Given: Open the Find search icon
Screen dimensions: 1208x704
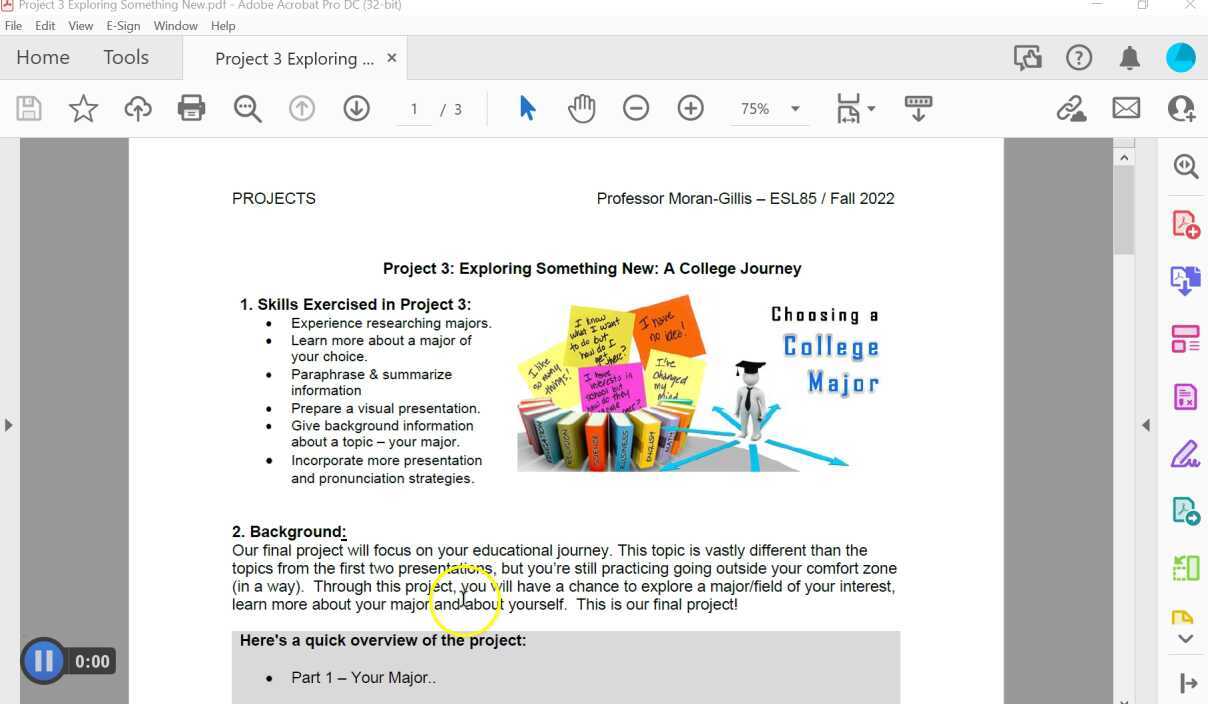Looking at the screenshot, I should click(x=247, y=108).
